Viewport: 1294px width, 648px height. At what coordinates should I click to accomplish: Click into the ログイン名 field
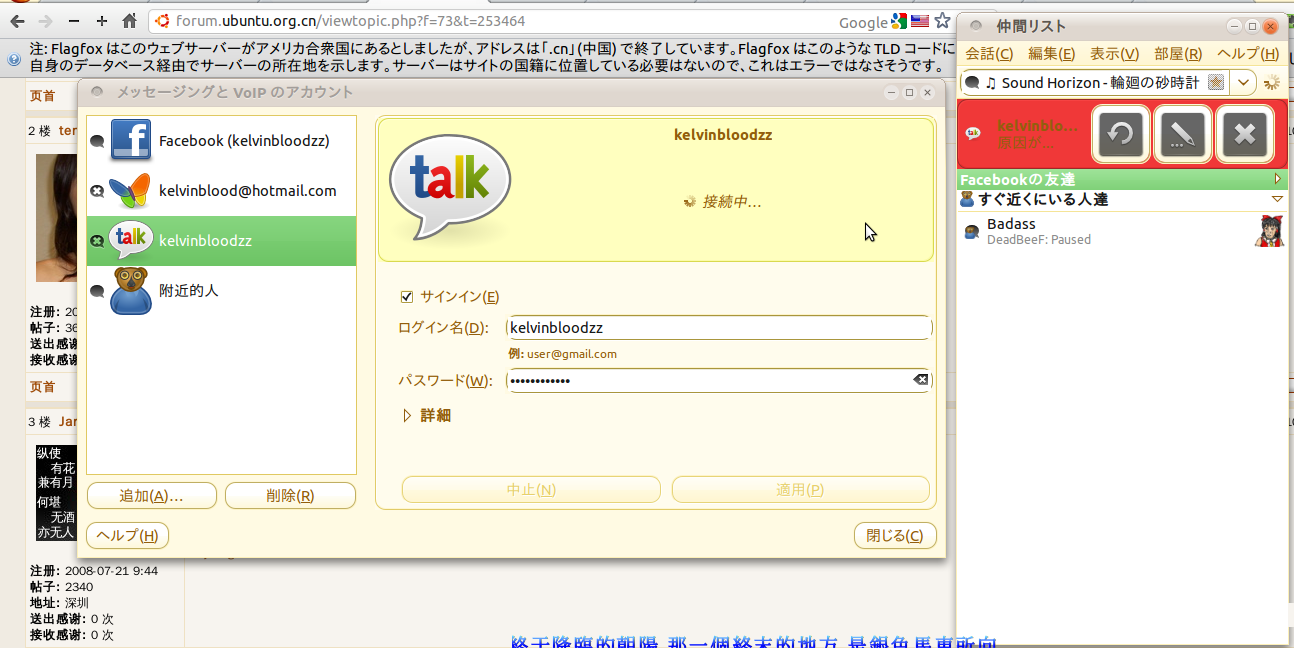click(718, 328)
